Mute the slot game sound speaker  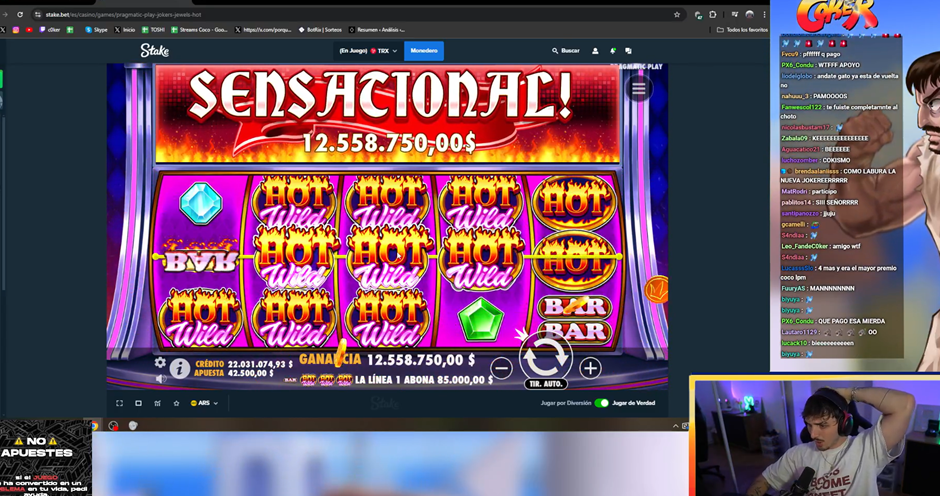[161, 378]
